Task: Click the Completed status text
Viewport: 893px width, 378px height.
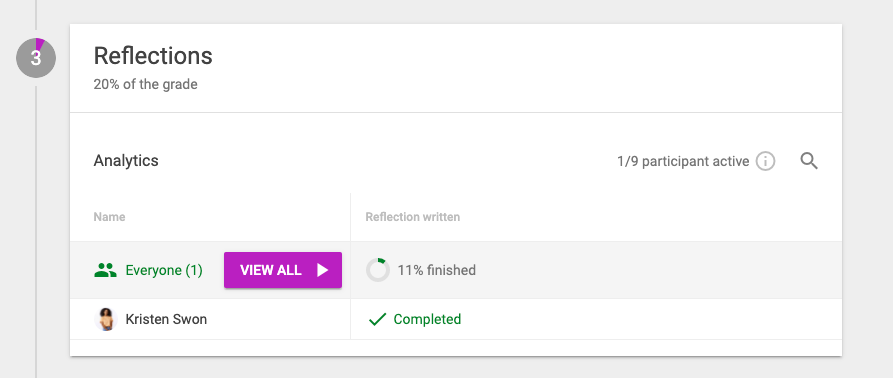Action: tap(427, 319)
